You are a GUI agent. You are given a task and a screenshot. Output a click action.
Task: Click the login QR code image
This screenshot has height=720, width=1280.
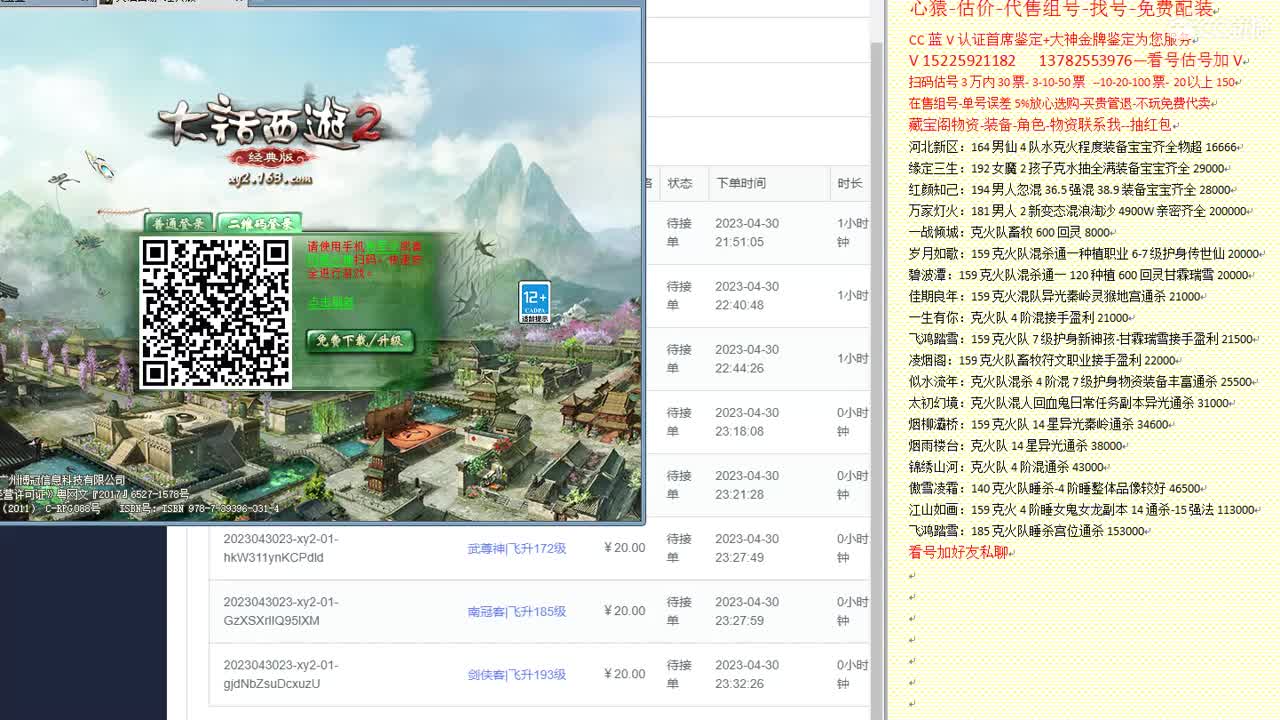(215, 313)
